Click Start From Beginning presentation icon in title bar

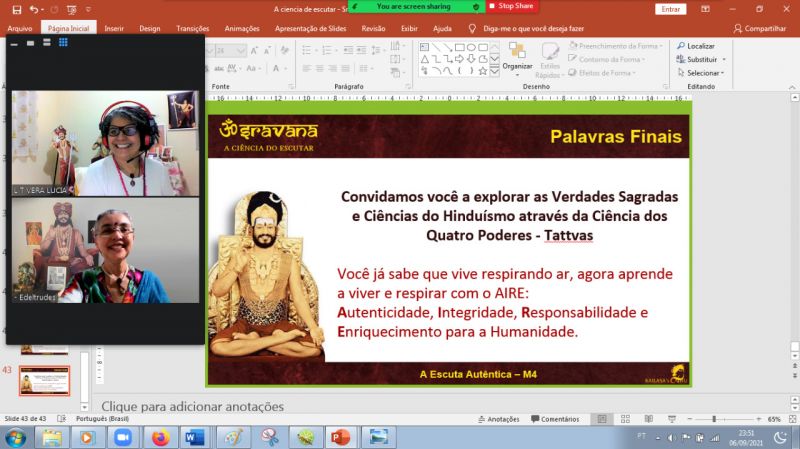[x=71, y=9]
